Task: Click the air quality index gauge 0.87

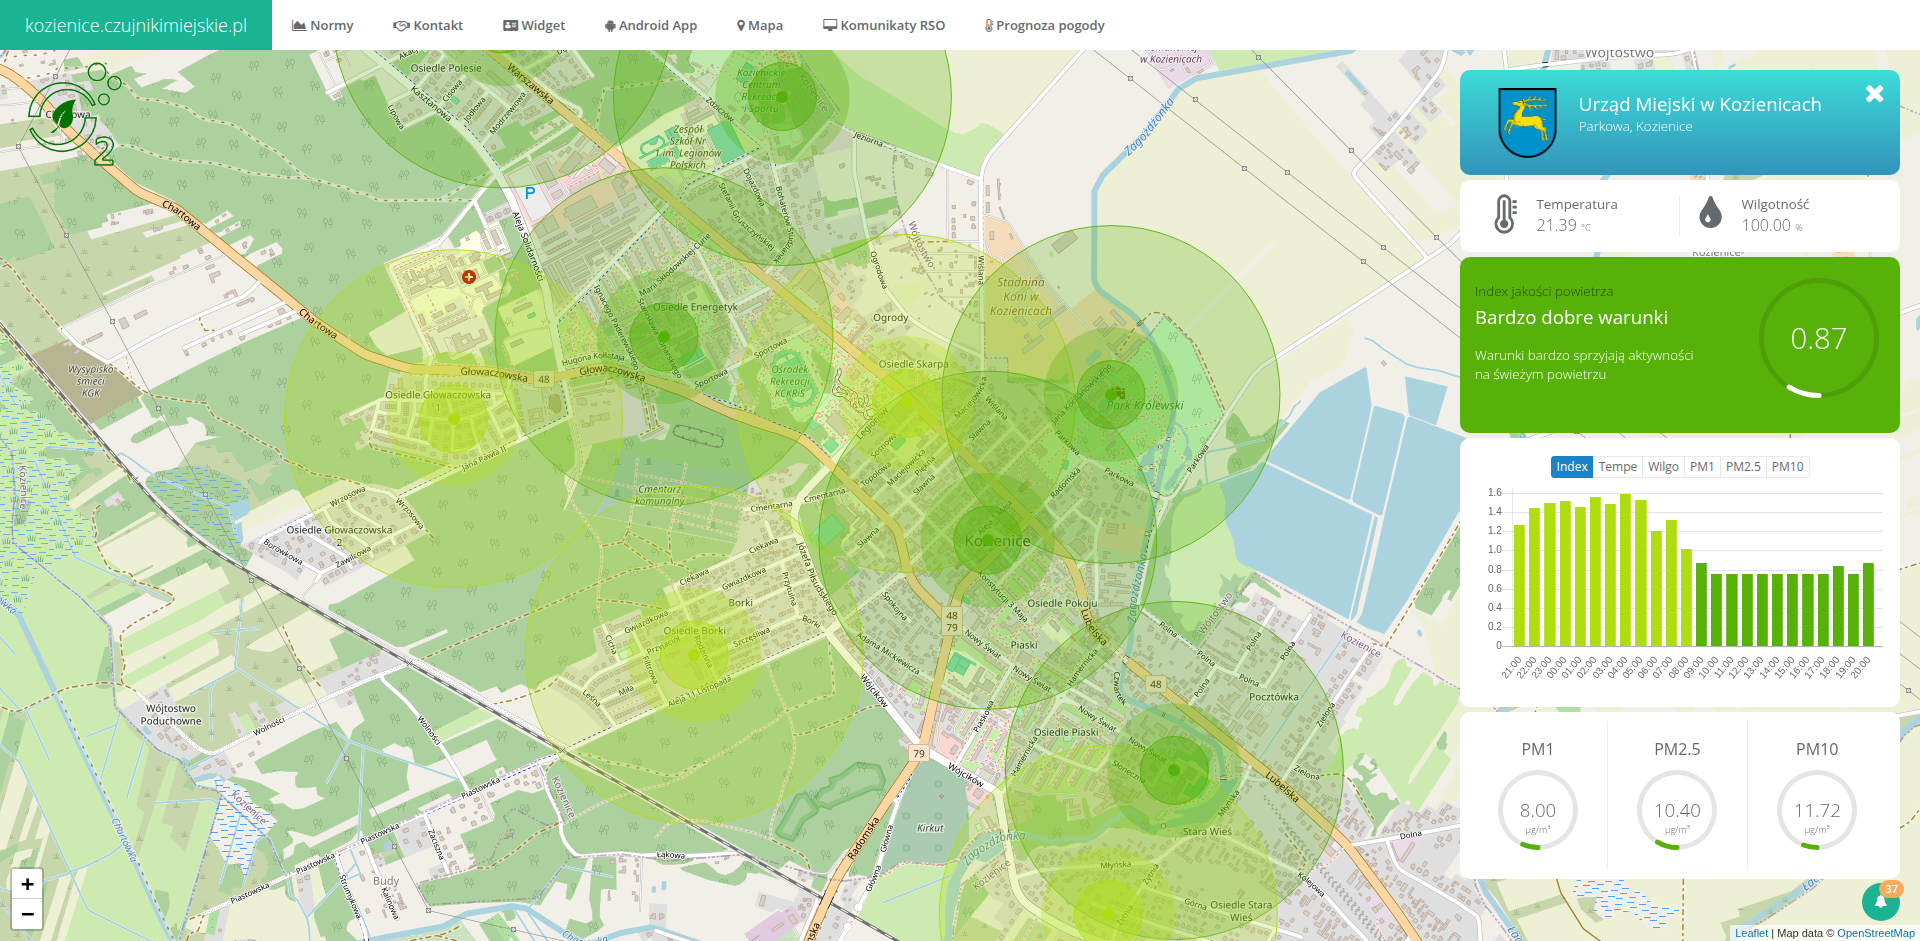Action: pyautogui.click(x=1818, y=339)
